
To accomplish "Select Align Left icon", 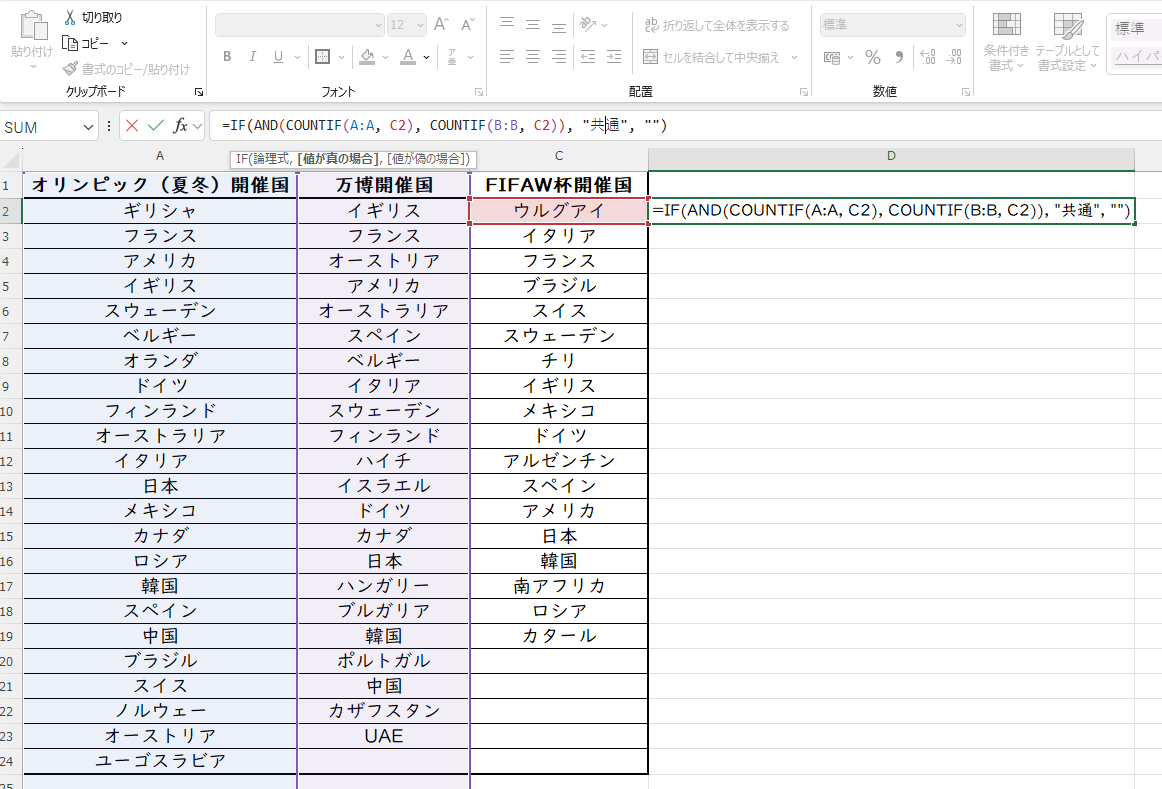I will pyautogui.click(x=507, y=56).
